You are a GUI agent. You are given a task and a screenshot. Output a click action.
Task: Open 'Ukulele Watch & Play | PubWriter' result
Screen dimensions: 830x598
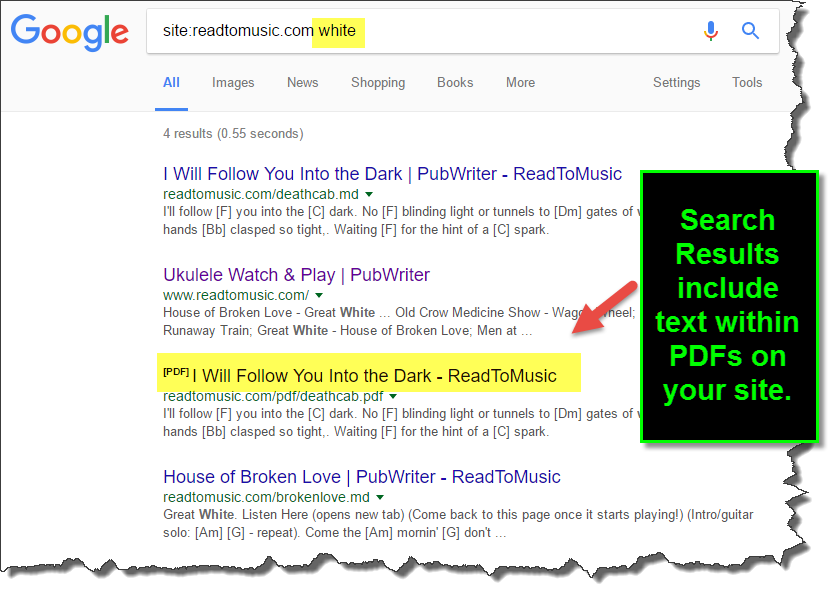(296, 275)
